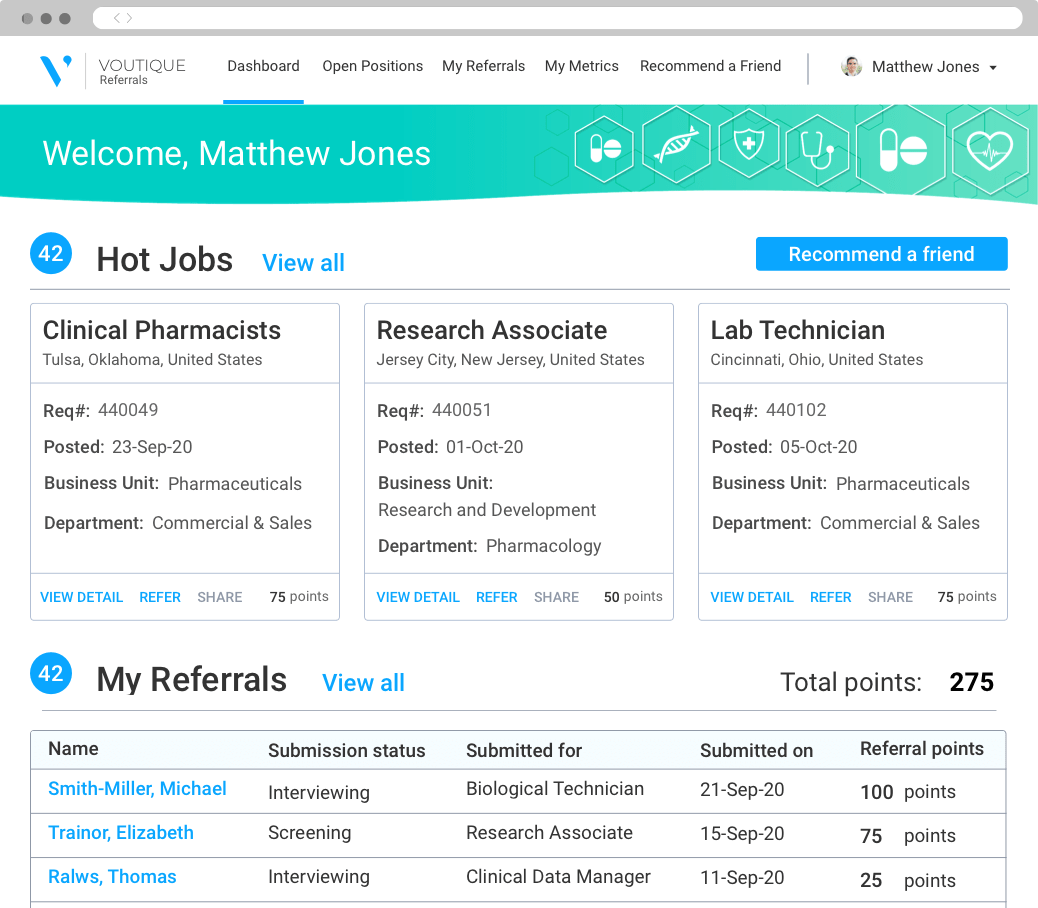View detail for Research Associate job

418,597
